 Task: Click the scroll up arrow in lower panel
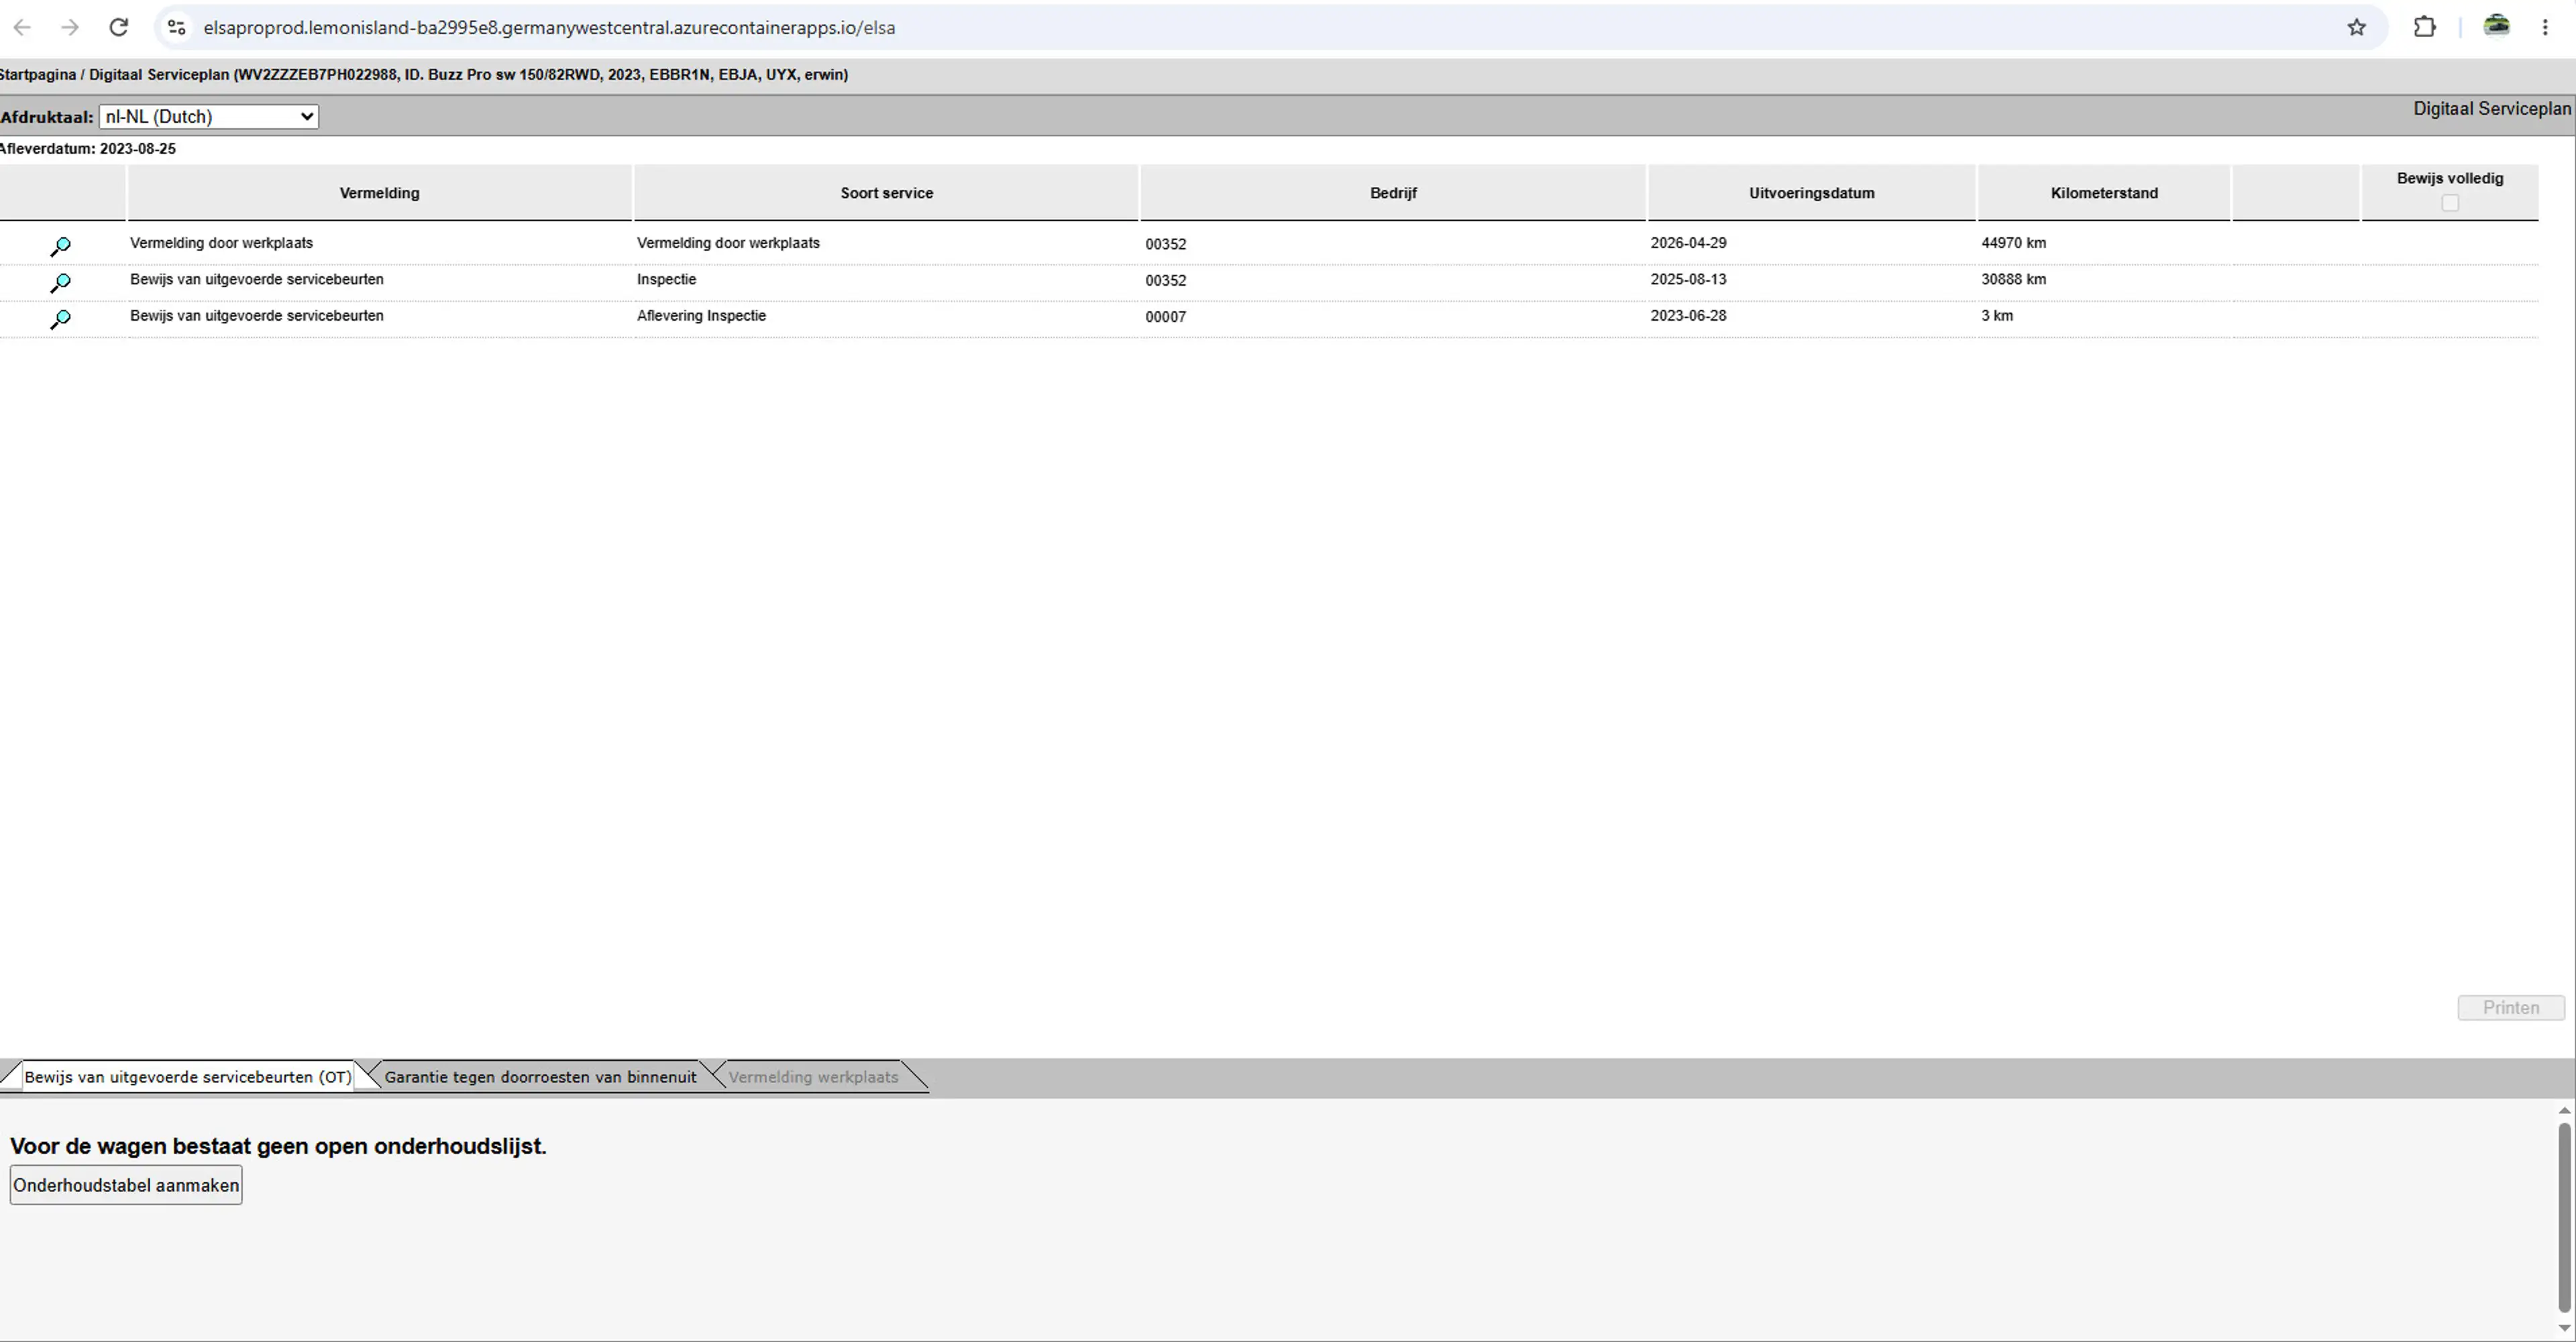point(2564,1110)
